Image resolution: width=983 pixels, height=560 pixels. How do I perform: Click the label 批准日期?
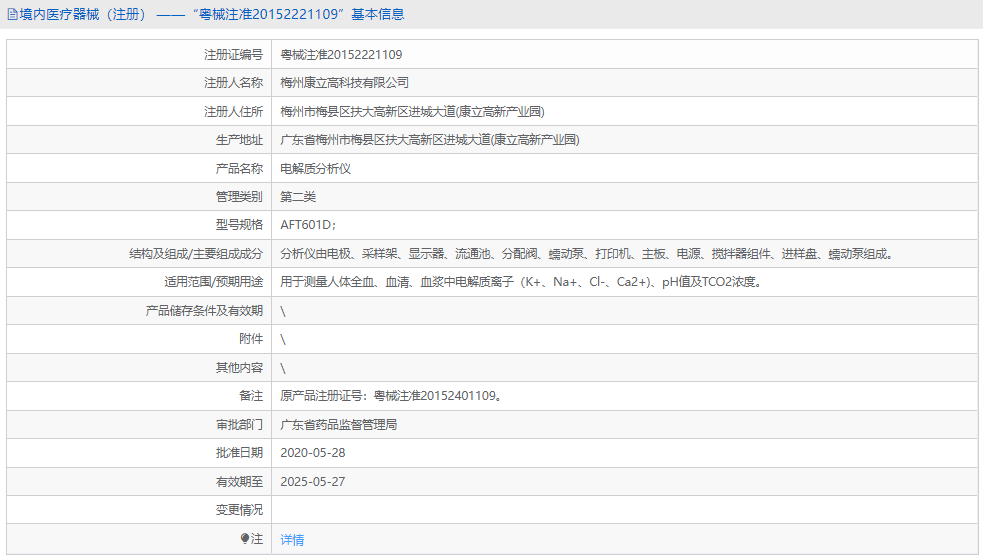coord(239,453)
